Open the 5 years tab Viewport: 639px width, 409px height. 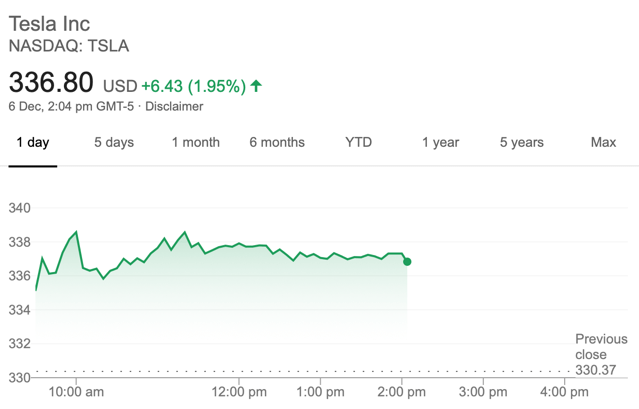521,142
